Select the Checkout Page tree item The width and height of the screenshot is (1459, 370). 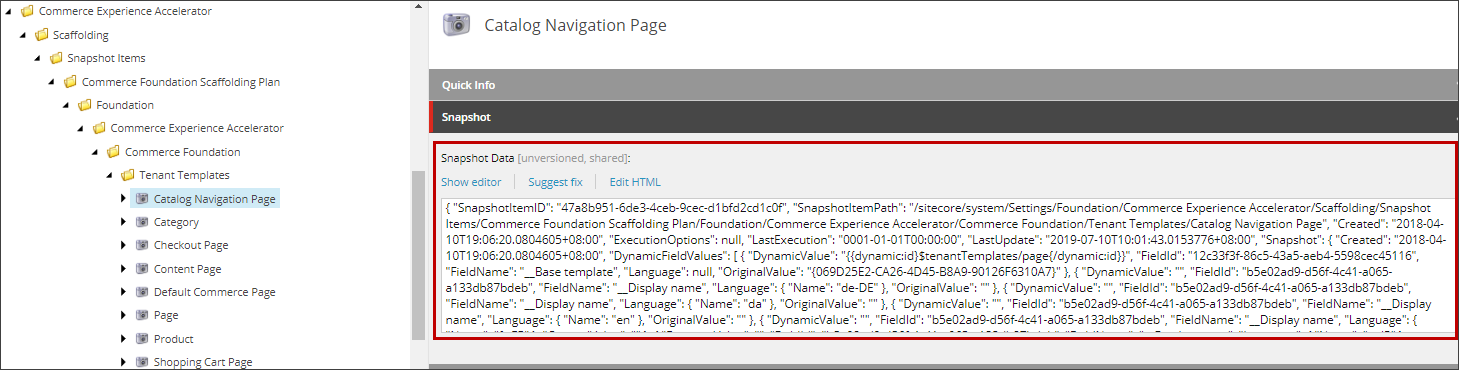tap(191, 245)
